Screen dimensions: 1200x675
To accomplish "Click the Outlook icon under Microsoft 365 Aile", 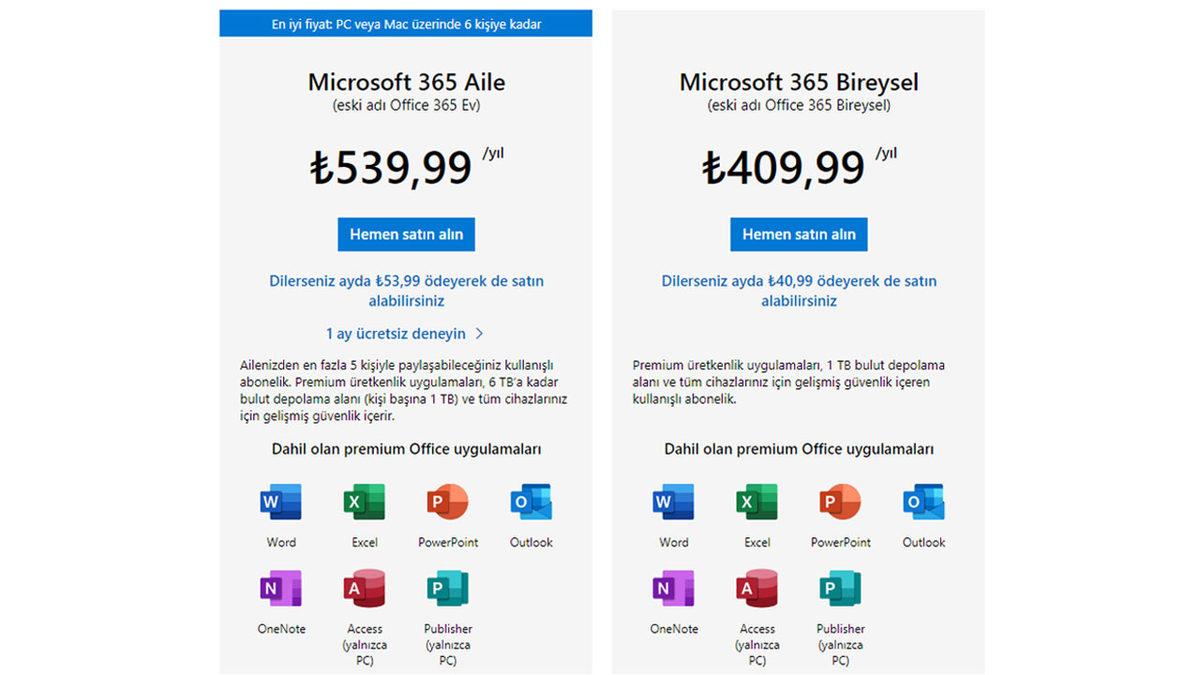I will pyautogui.click(x=530, y=503).
